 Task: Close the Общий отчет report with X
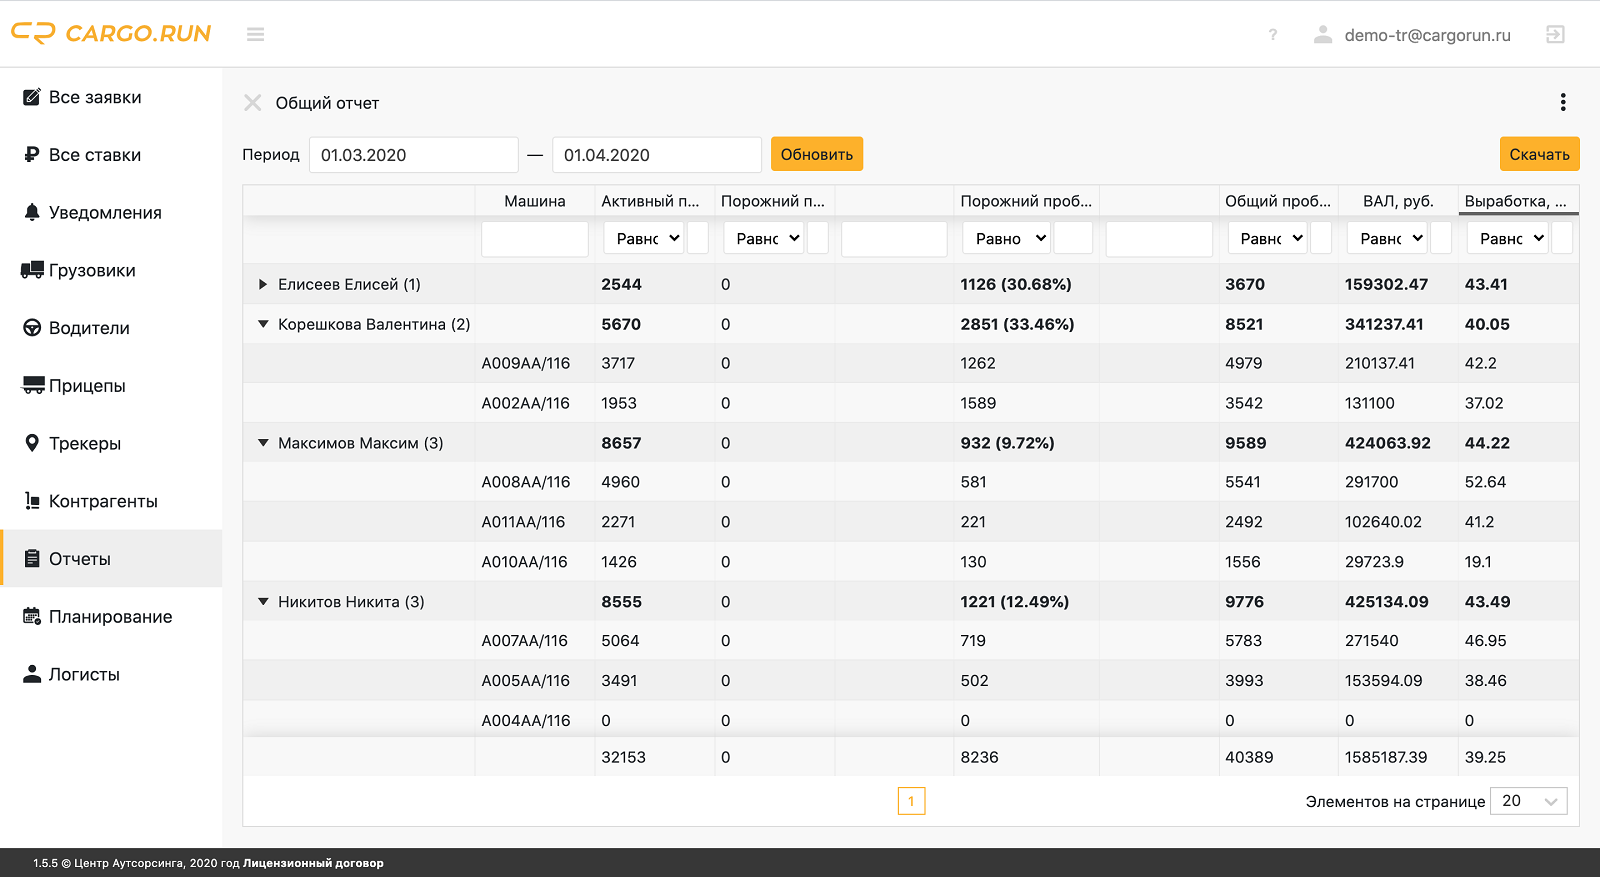[253, 103]
